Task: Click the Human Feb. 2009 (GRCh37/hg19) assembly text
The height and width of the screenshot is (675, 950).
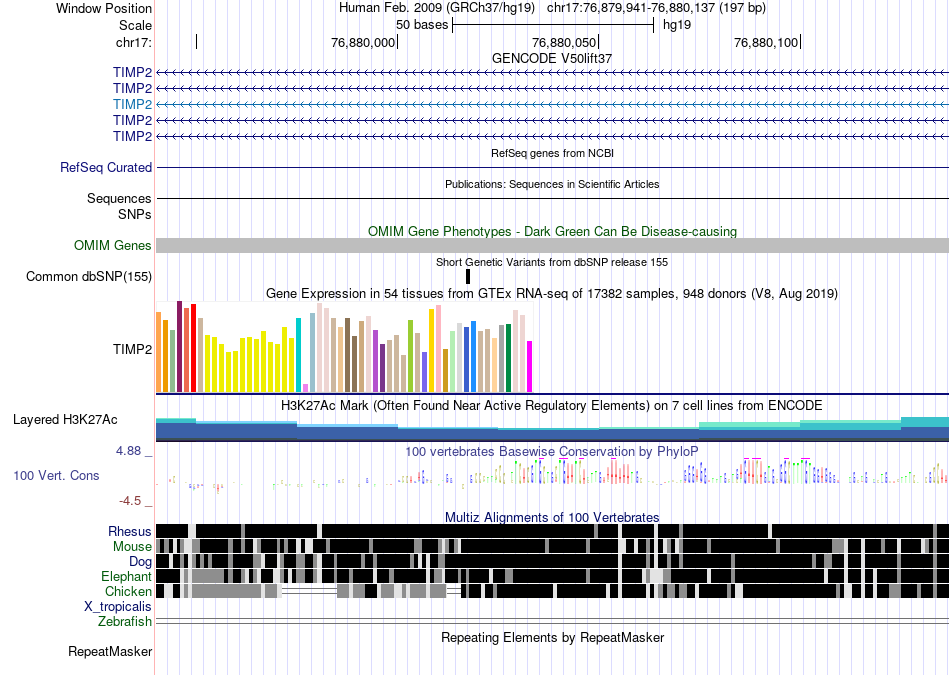Action: pyautogui.click(x=437, y=8)
